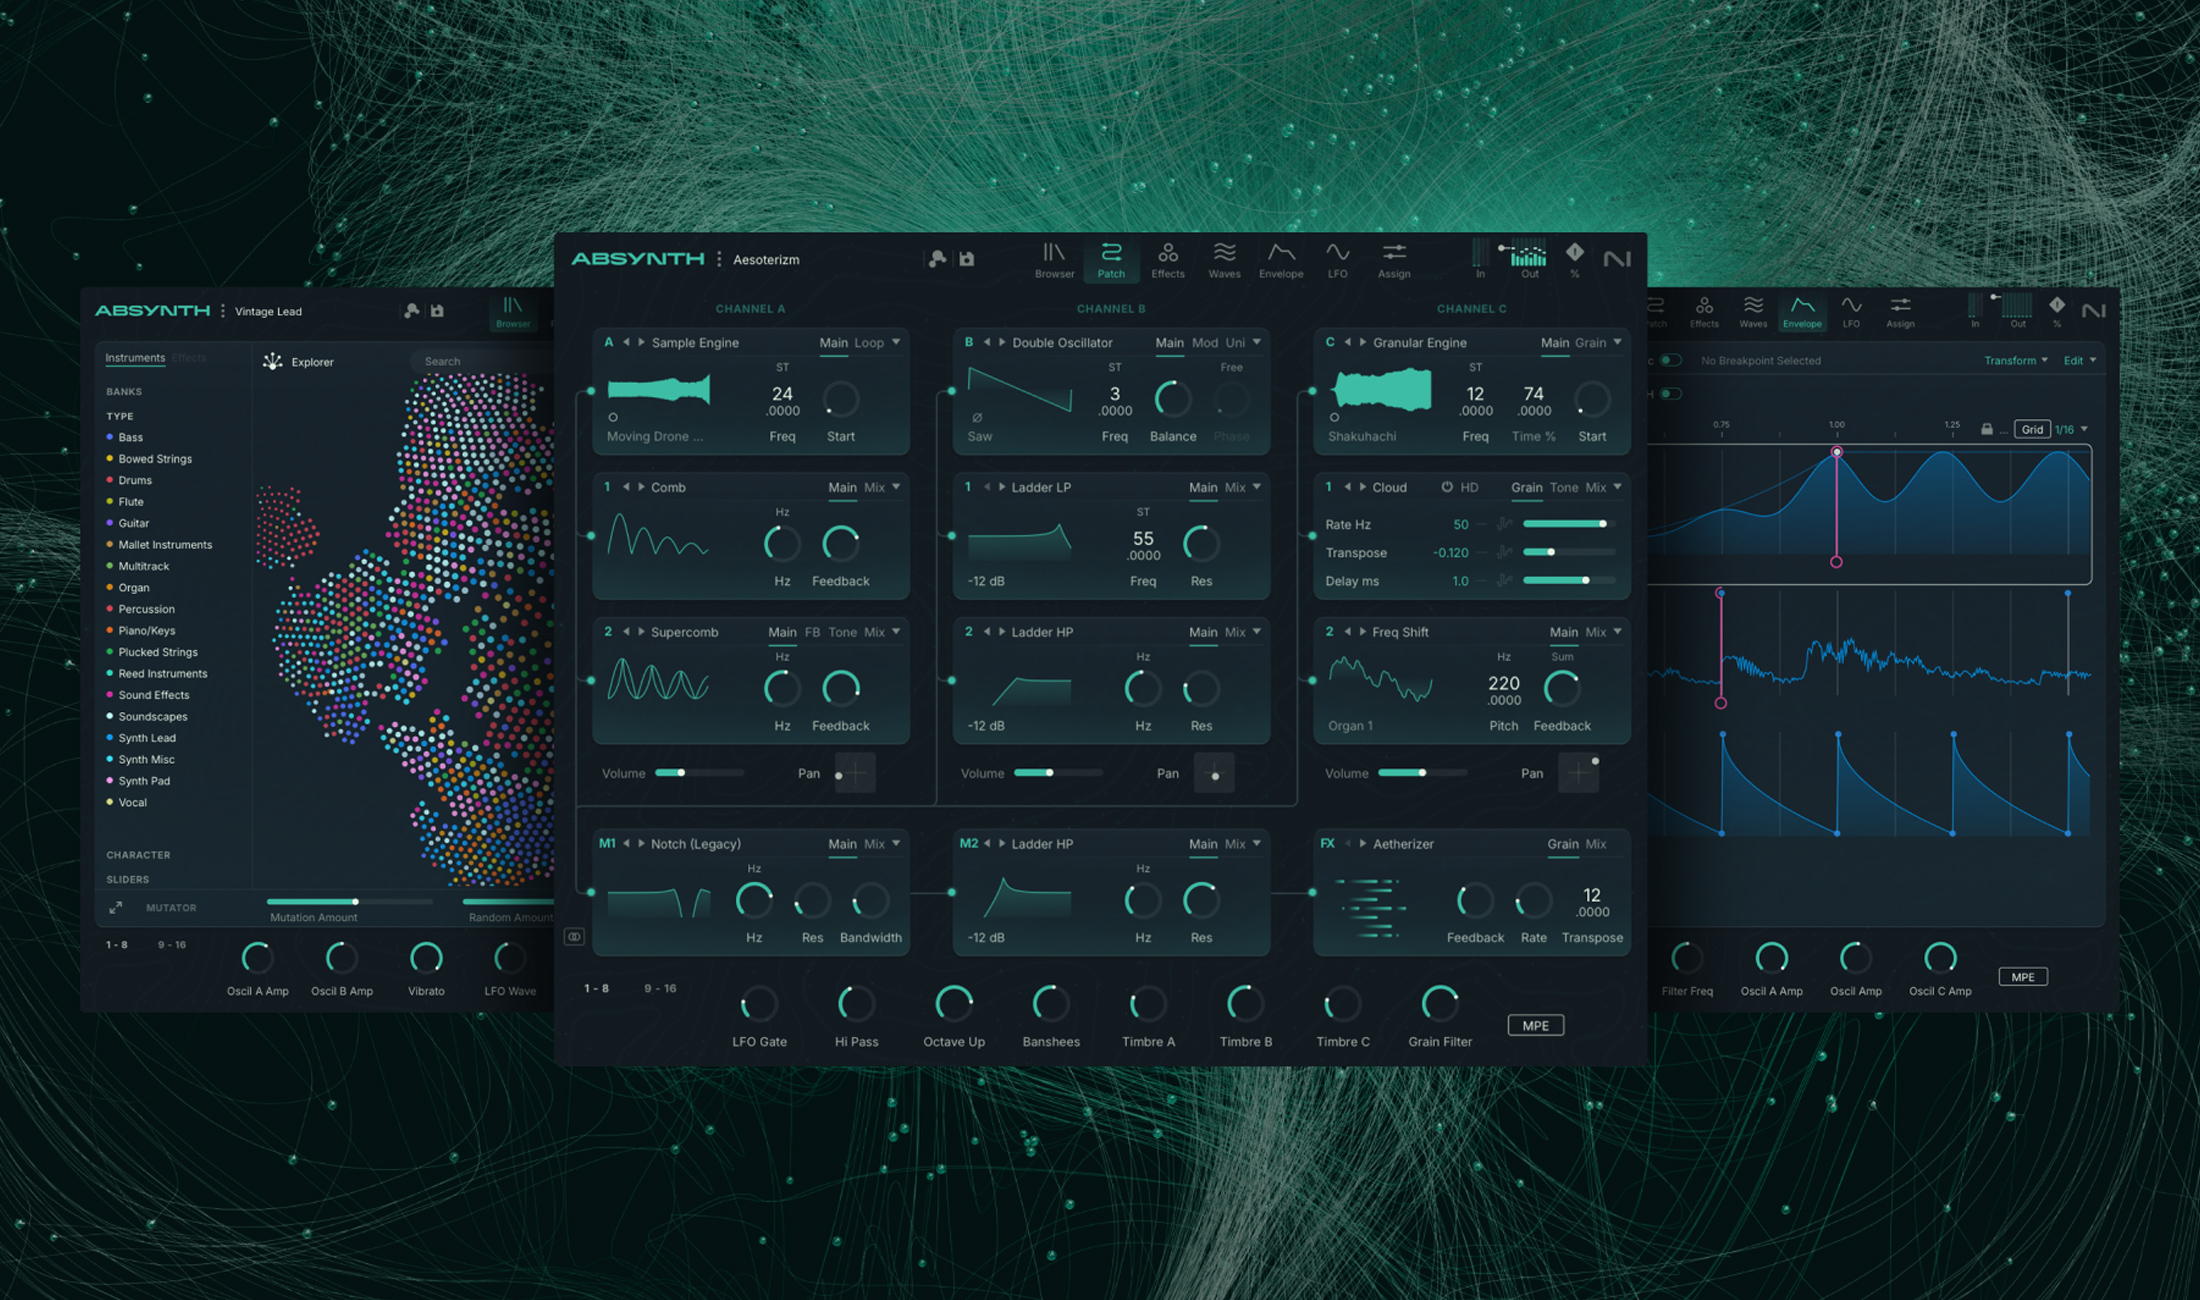Select the Grain tab in Granular Engine
Viewport: 2200px width, 1300px height.
point(1590,342)
